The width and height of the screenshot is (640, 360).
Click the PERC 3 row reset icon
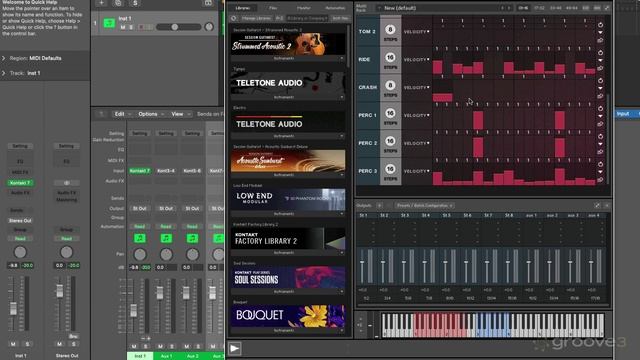(x=600, y=164)
